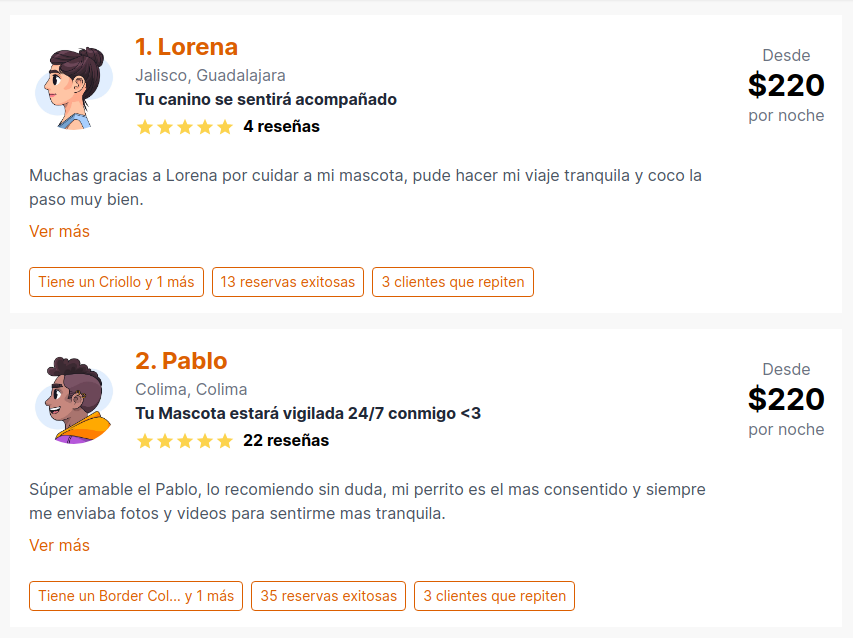853x638 pixels.
Task: Click Pablo's five-star rating
Action: pyautogui.click(x=185, y=441)
